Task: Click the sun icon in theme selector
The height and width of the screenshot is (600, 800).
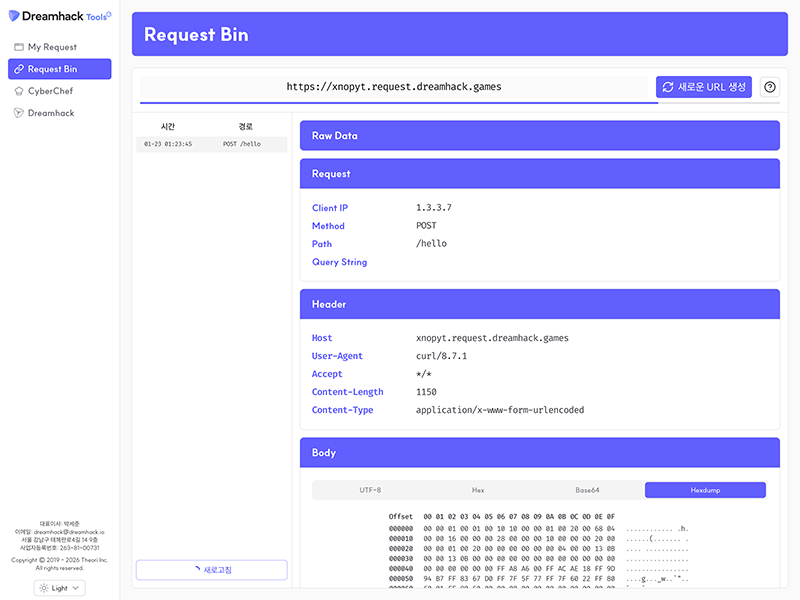Action: (x=44, y=588)
